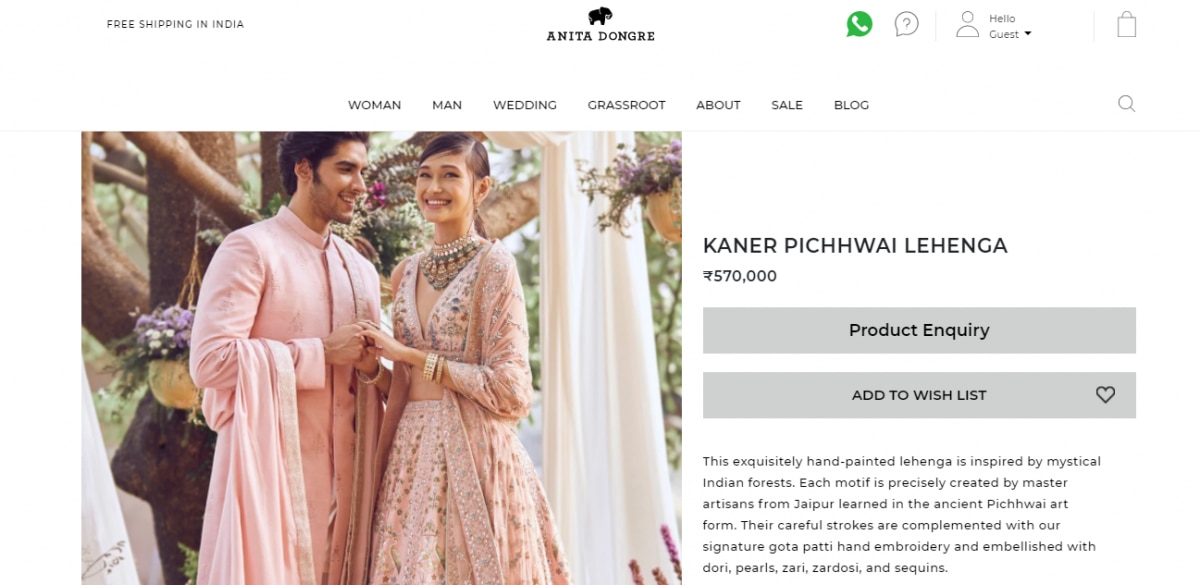Click the lehenga product photo
Screen dimensions: 1200x585
pos(381,358)
